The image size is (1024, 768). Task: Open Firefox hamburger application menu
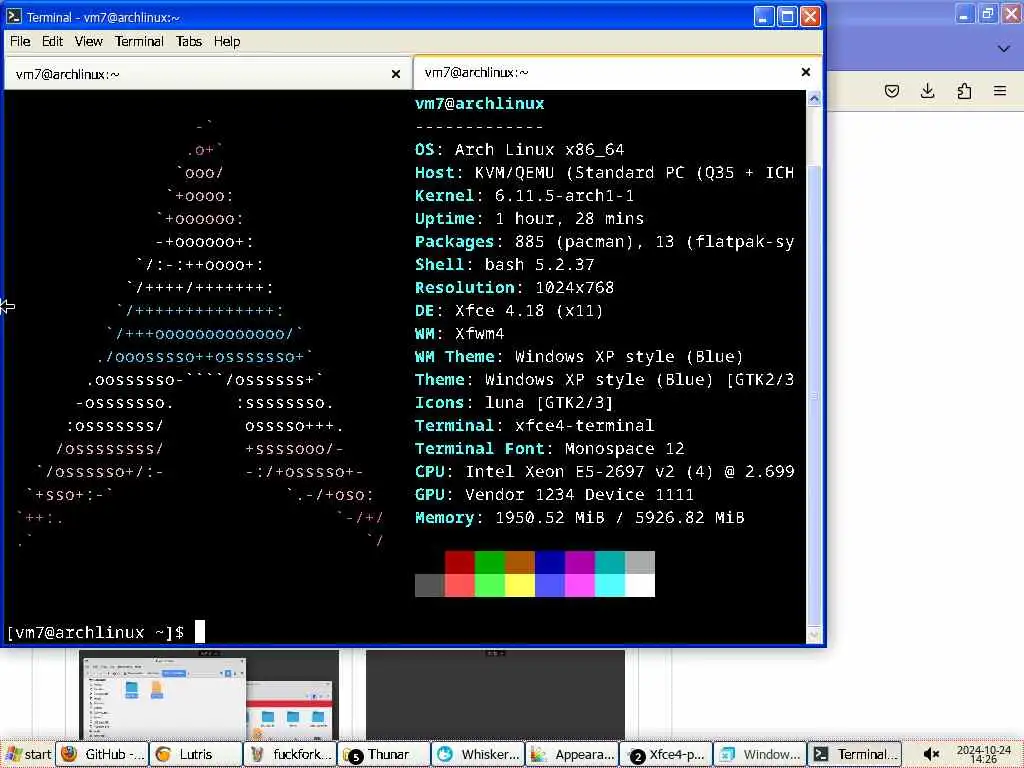click(1000, 91)
